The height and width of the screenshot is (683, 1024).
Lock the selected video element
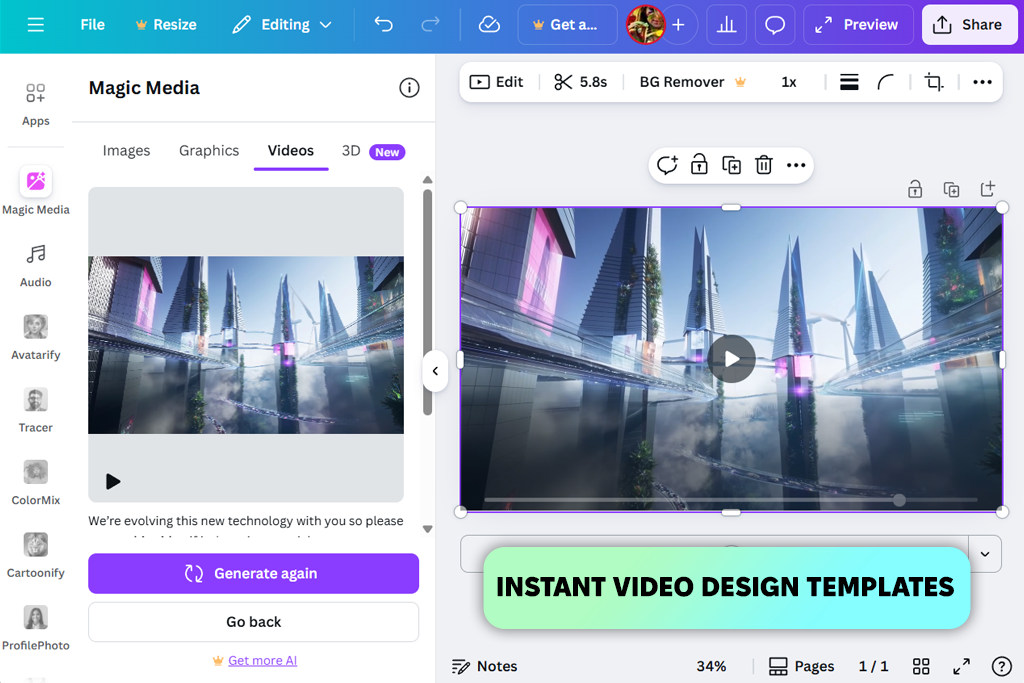(x=699, y=165)
